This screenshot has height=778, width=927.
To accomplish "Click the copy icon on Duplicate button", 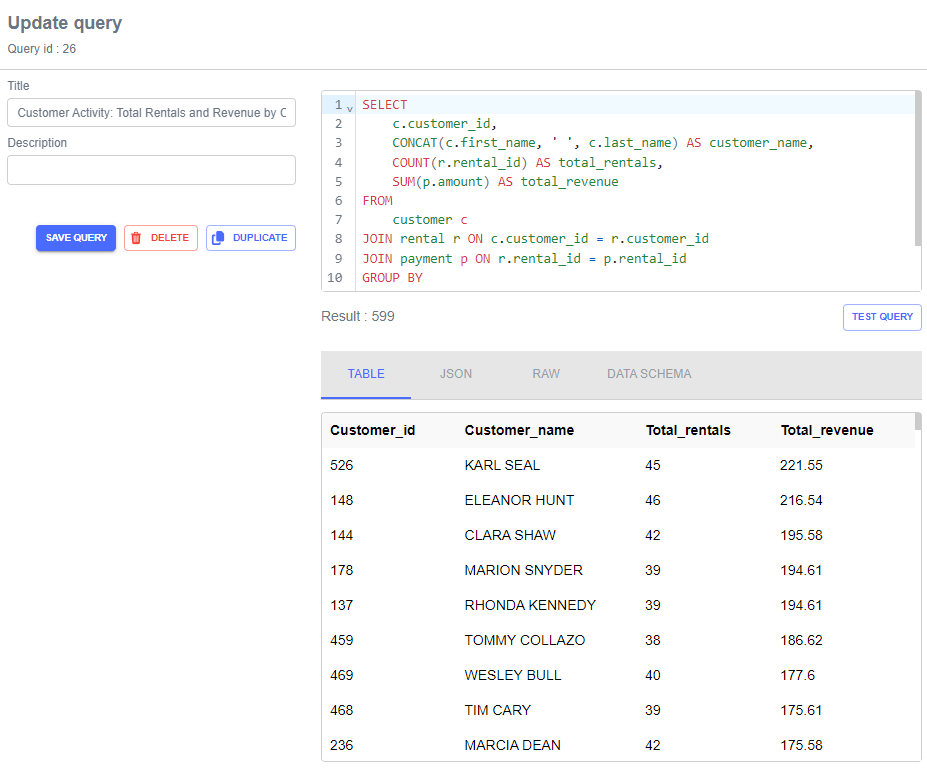I will (x=218, y=238).
